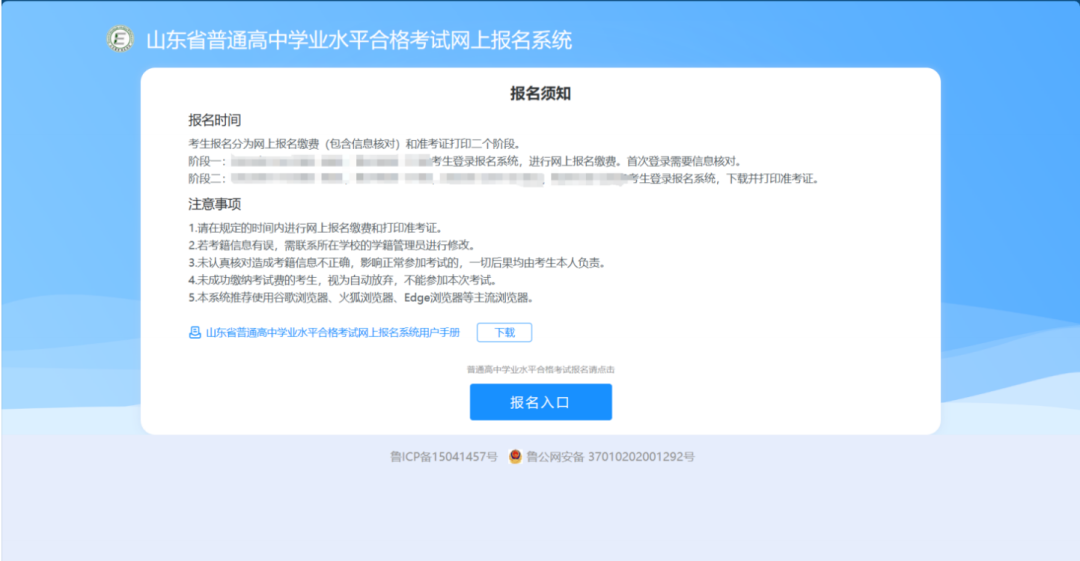Click the Shandong exam authority logo
Screen dimensions: 1080x561
[120, 40]
